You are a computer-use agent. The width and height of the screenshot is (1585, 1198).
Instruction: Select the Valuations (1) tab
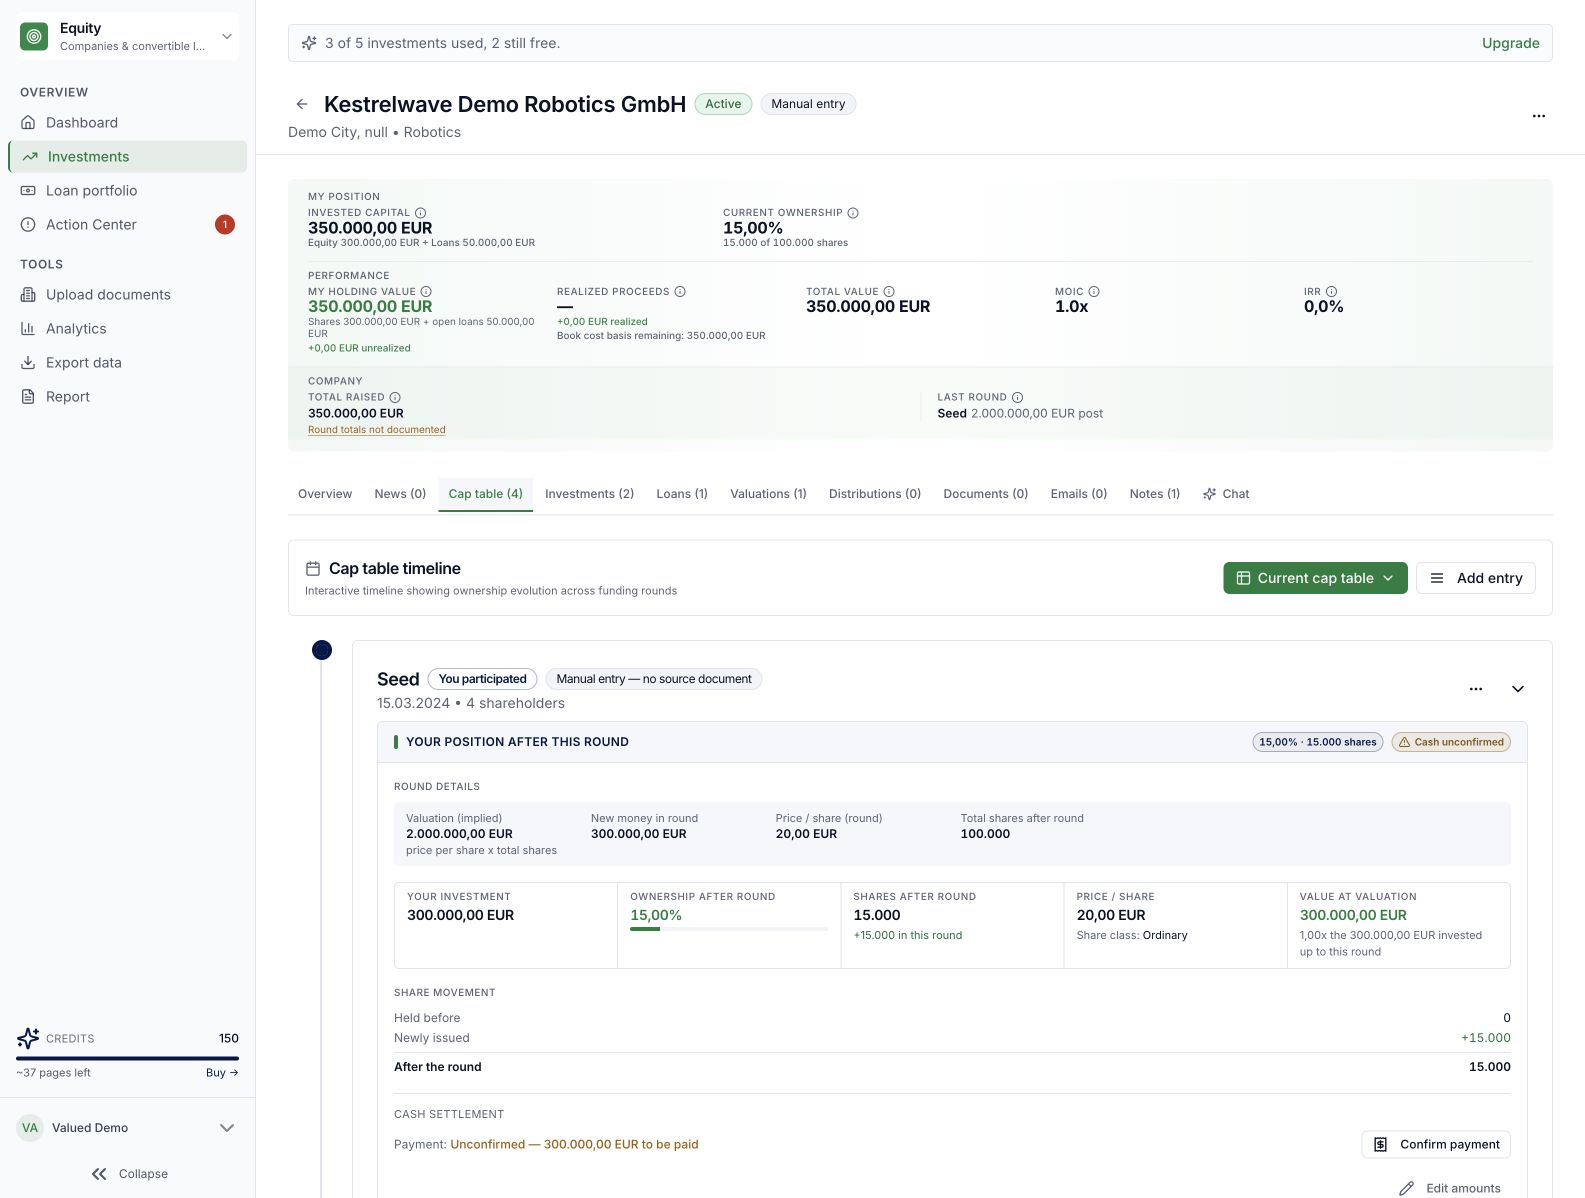(x=768, y=494)
